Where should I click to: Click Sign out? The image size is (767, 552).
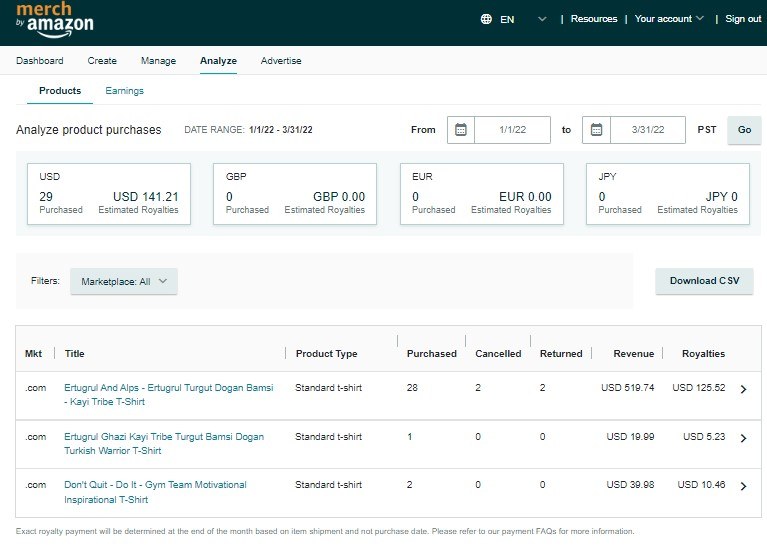743,19
